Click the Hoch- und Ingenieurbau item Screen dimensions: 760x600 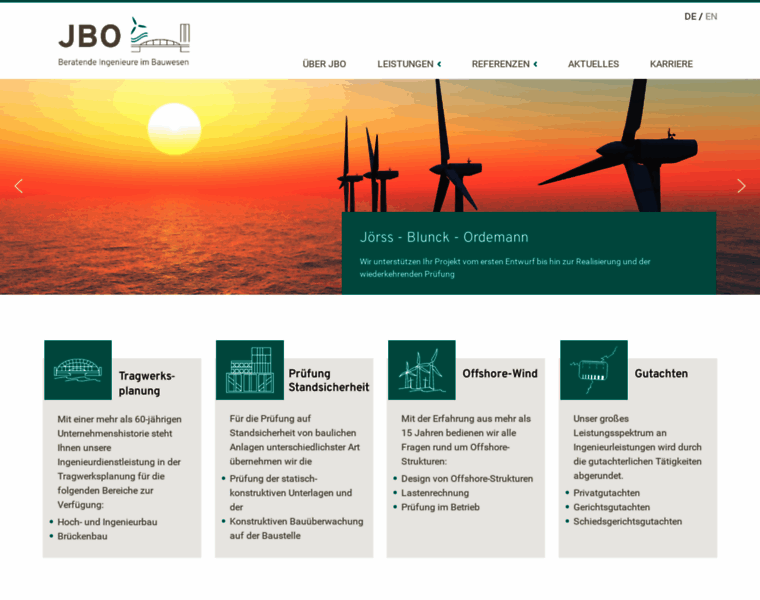click(107, 522)
